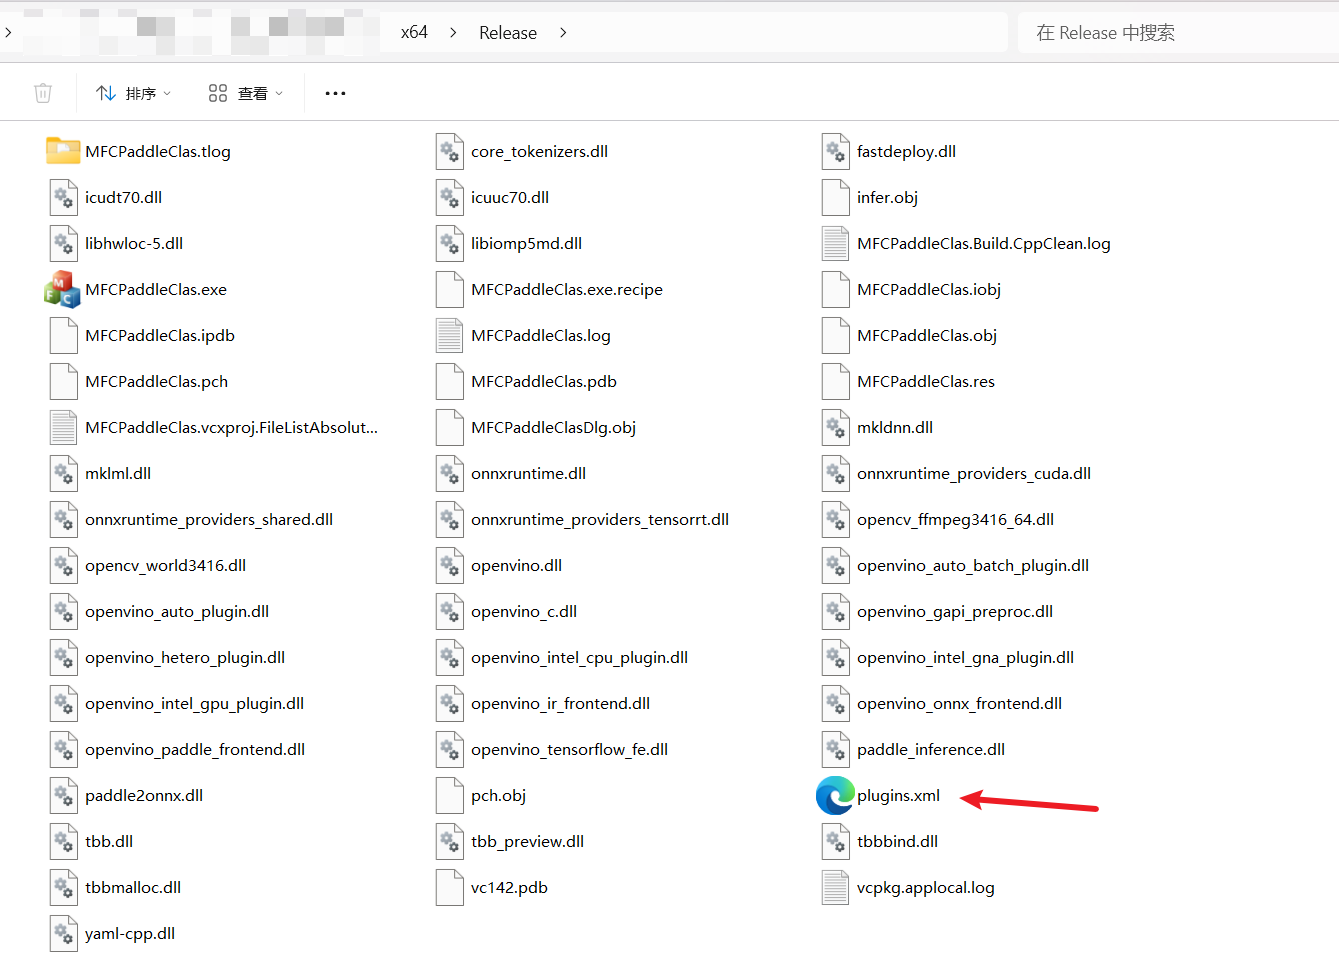The height and width of the screenshot is (971, 1339).
Task: Select the MFCPaddleClas.tlog folder icon
Action: [x=63, y=151]
